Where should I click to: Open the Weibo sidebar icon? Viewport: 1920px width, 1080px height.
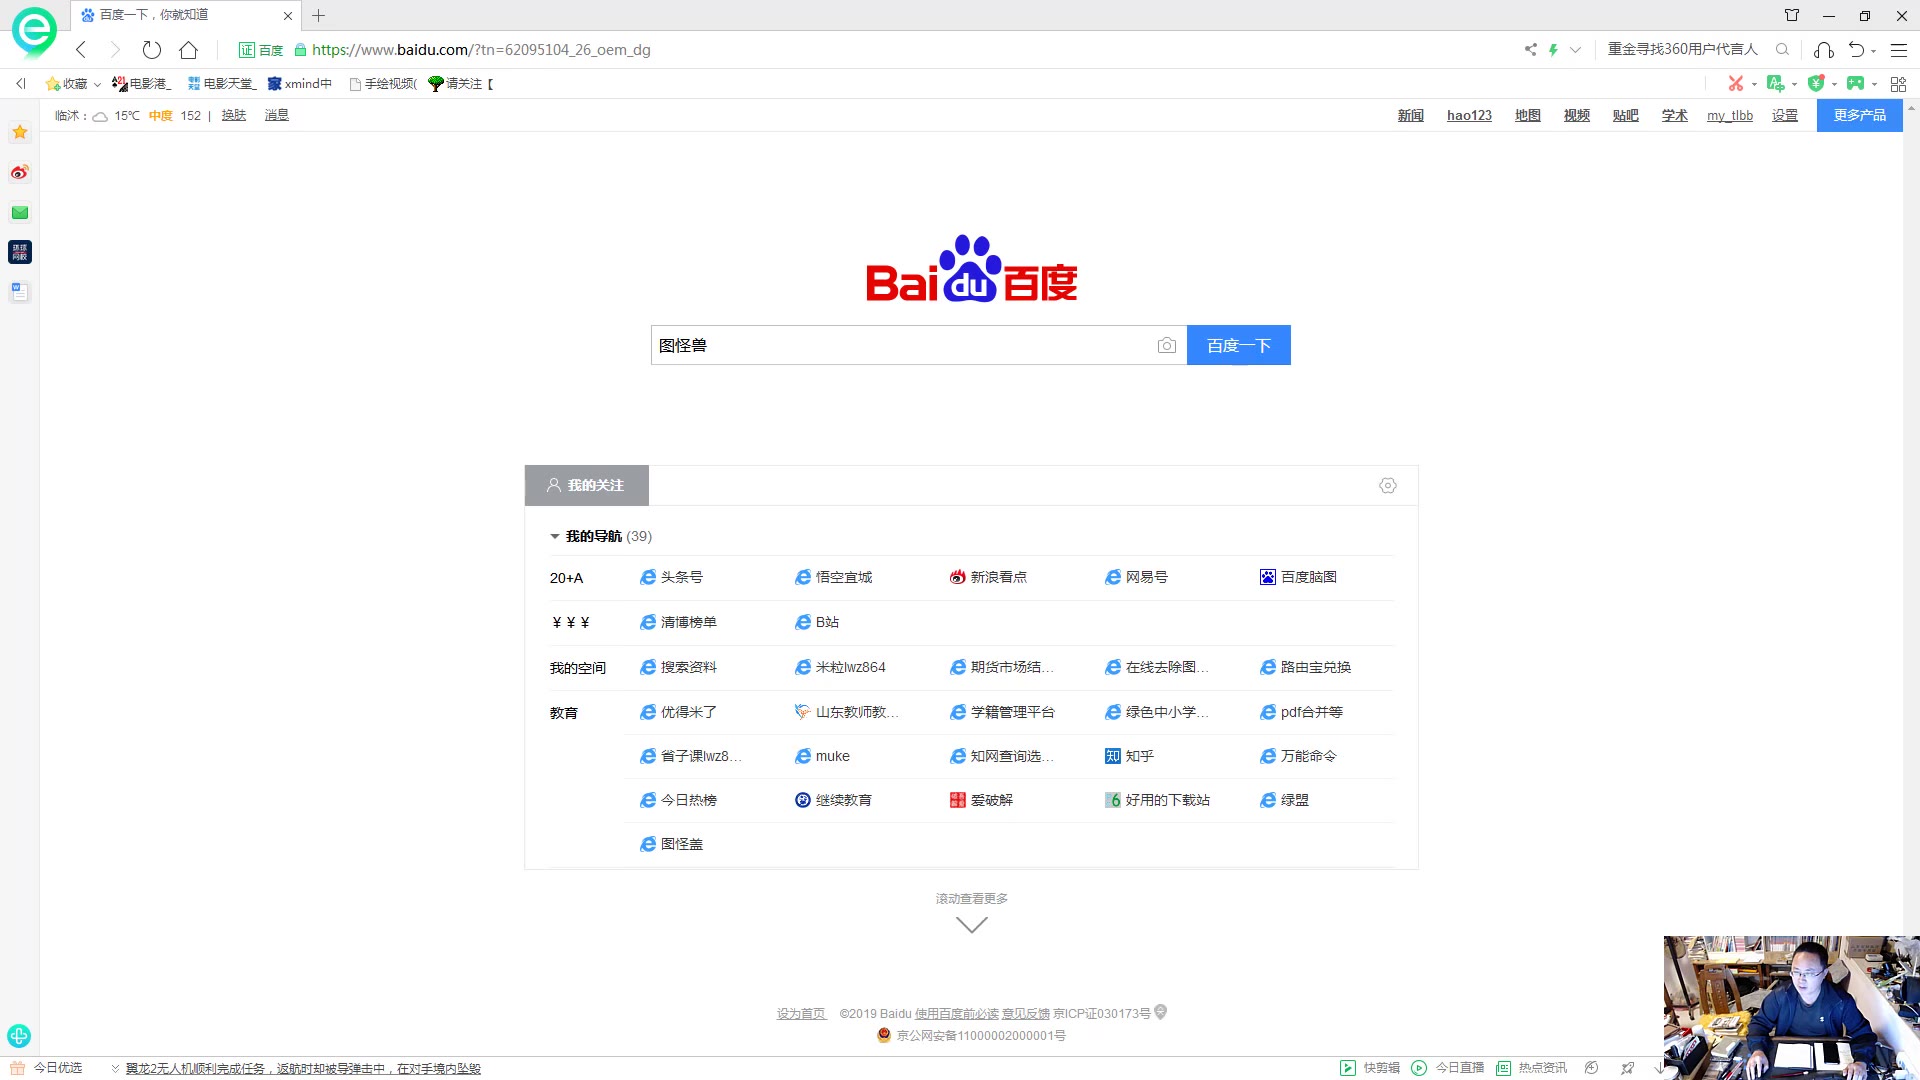coord(20,172)
